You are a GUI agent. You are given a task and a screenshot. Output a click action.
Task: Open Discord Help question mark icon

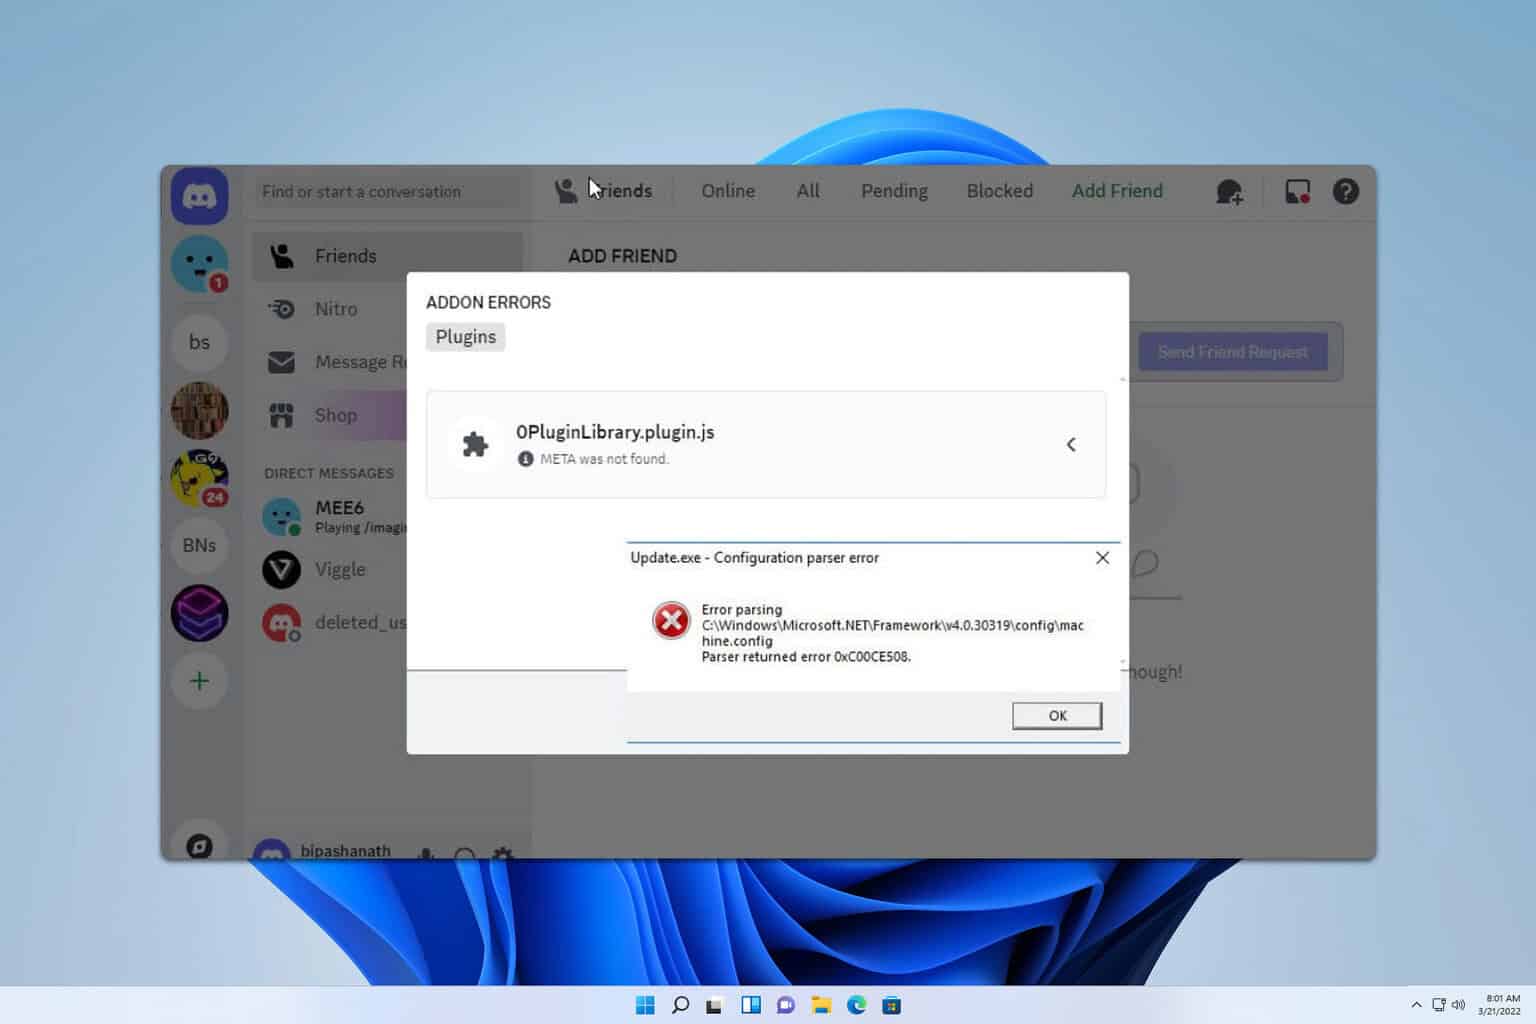[x=1346, y=191]
